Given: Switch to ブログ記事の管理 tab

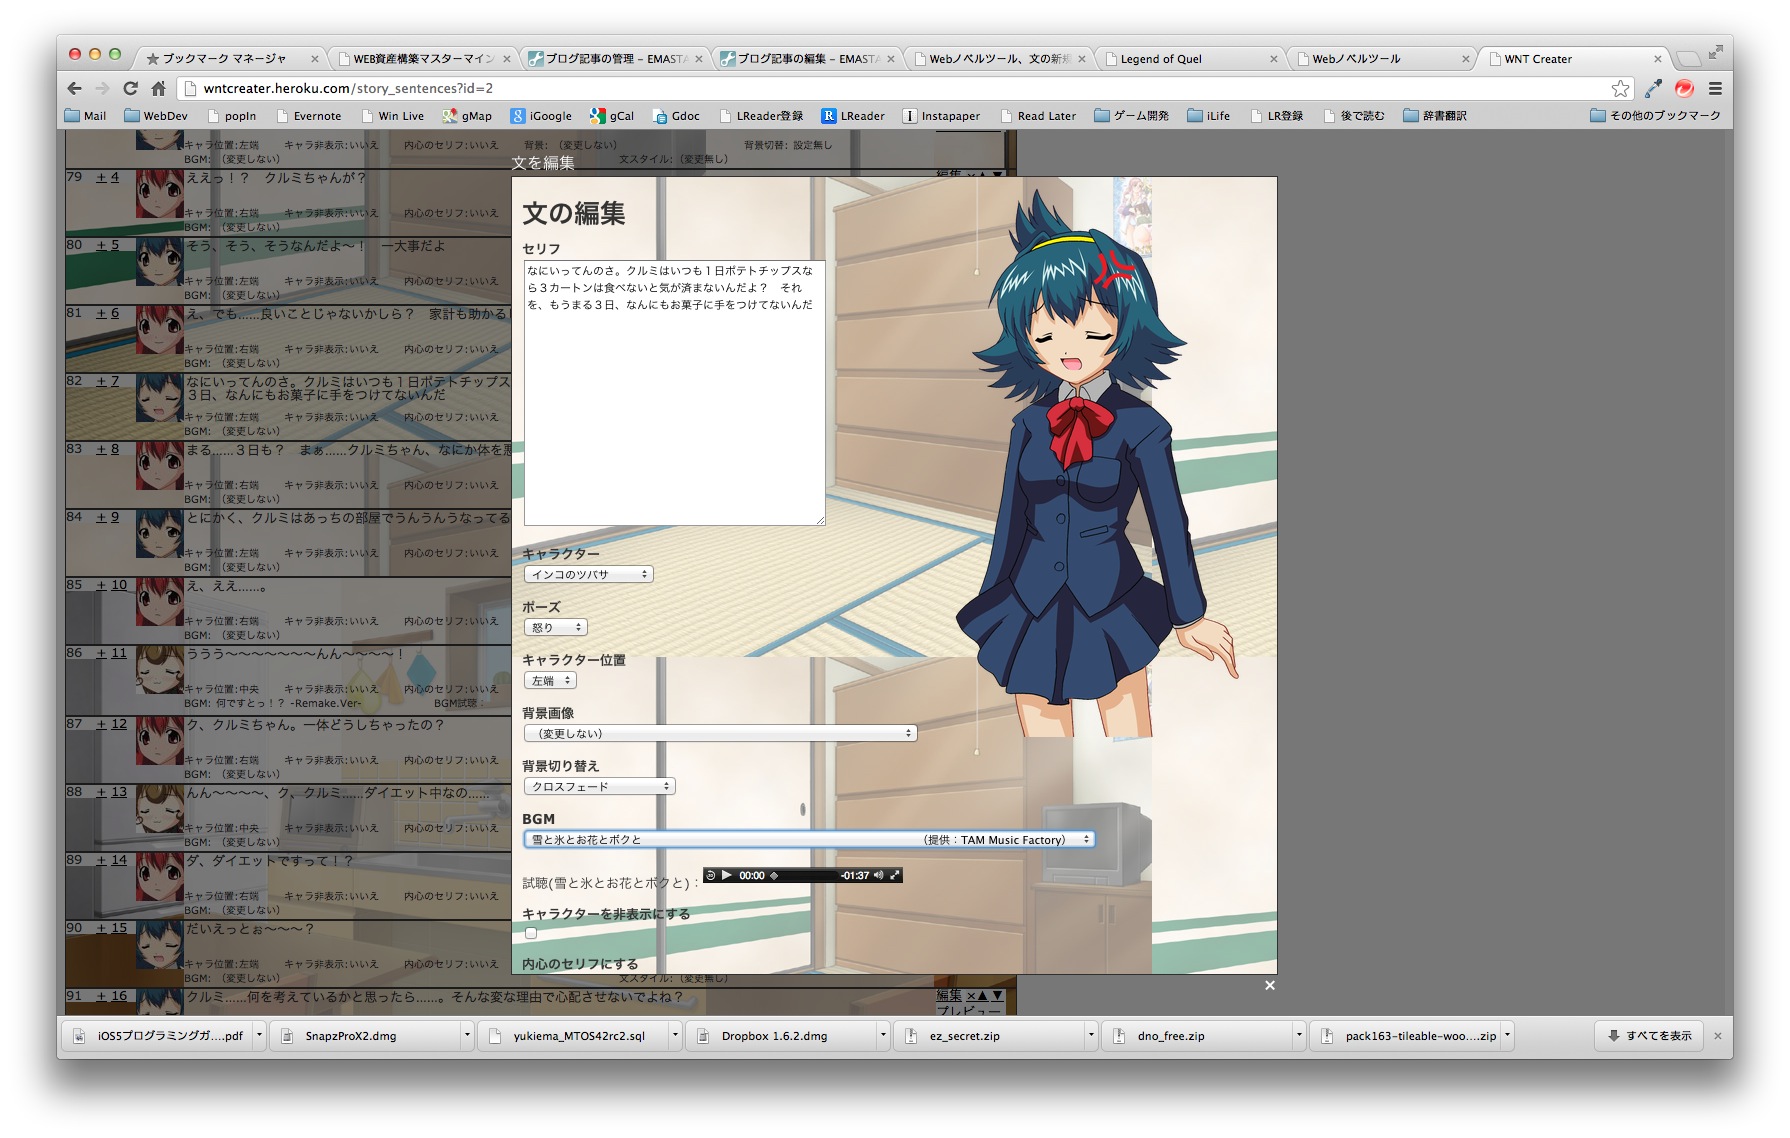Looking at the screenshot, I should click(x=613, y=59).
